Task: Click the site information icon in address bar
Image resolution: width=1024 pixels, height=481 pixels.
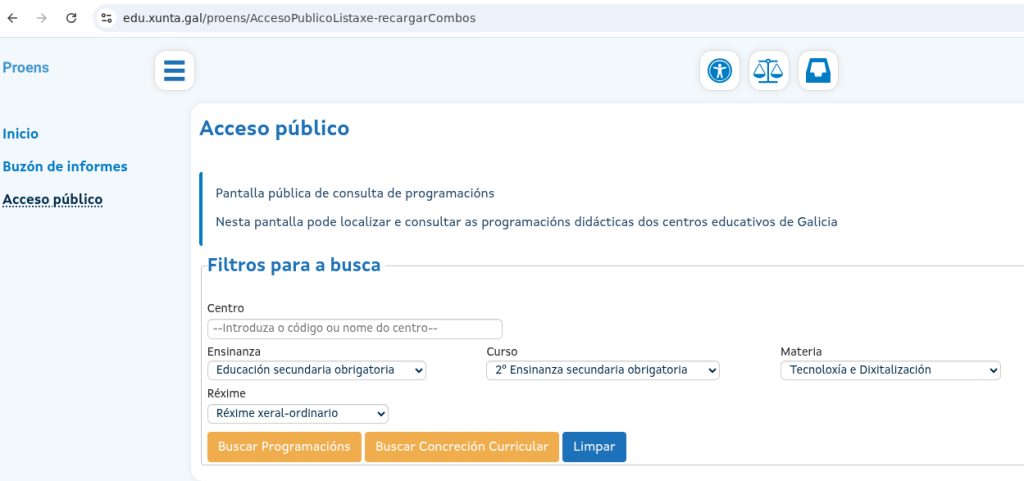Action: point(107,18)
